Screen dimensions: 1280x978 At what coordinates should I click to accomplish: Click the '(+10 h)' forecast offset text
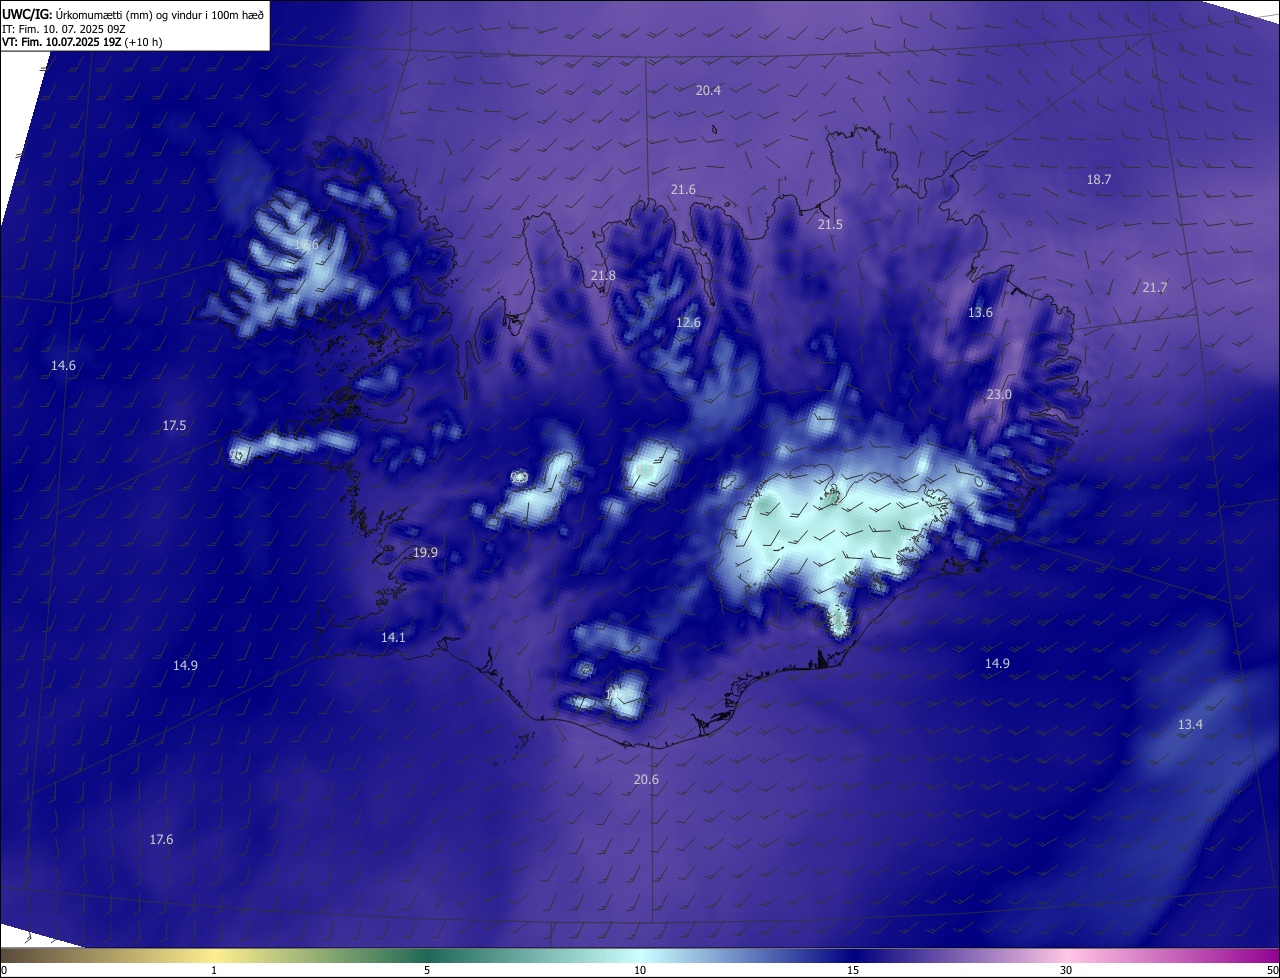(x=144, y=42)
